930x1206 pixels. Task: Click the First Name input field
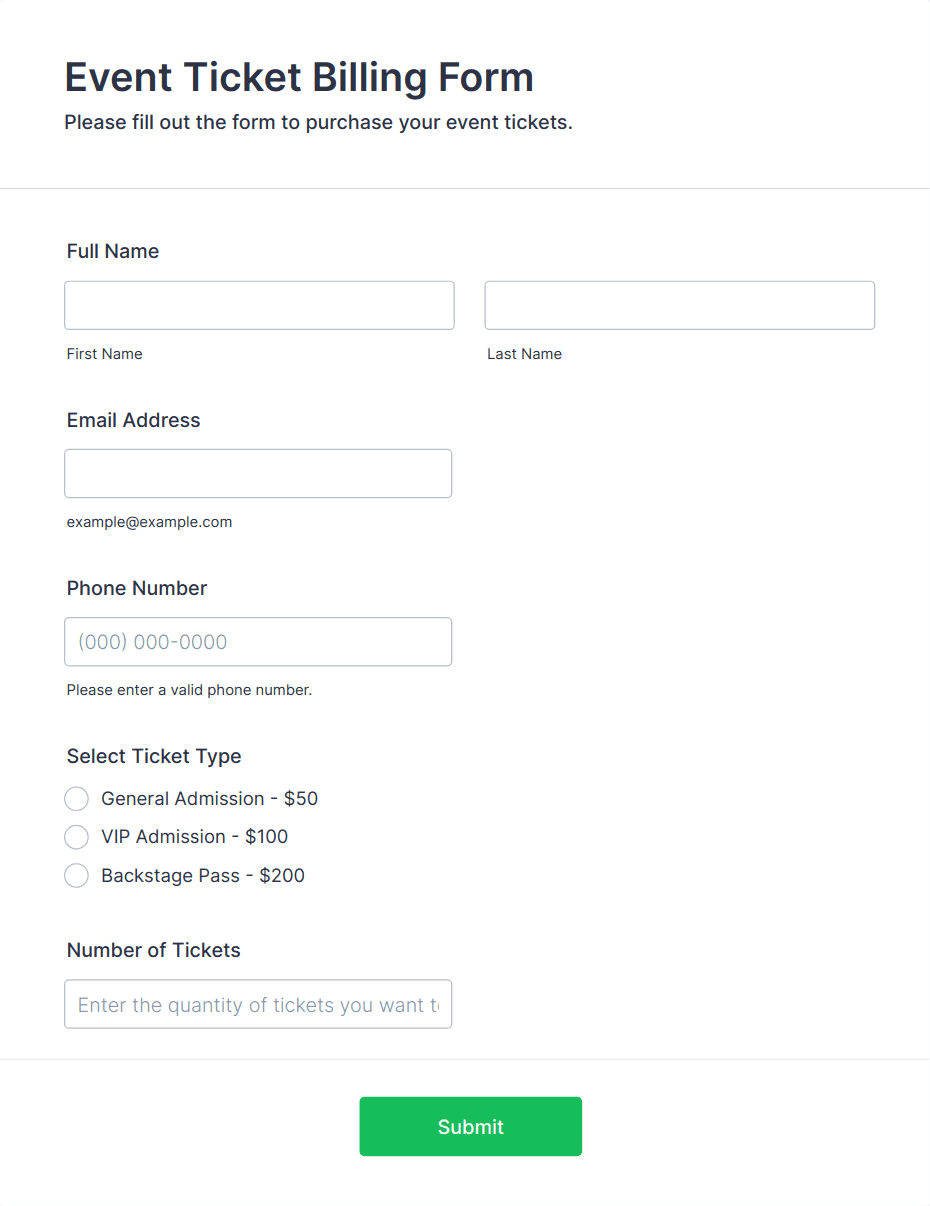(259, 305)
